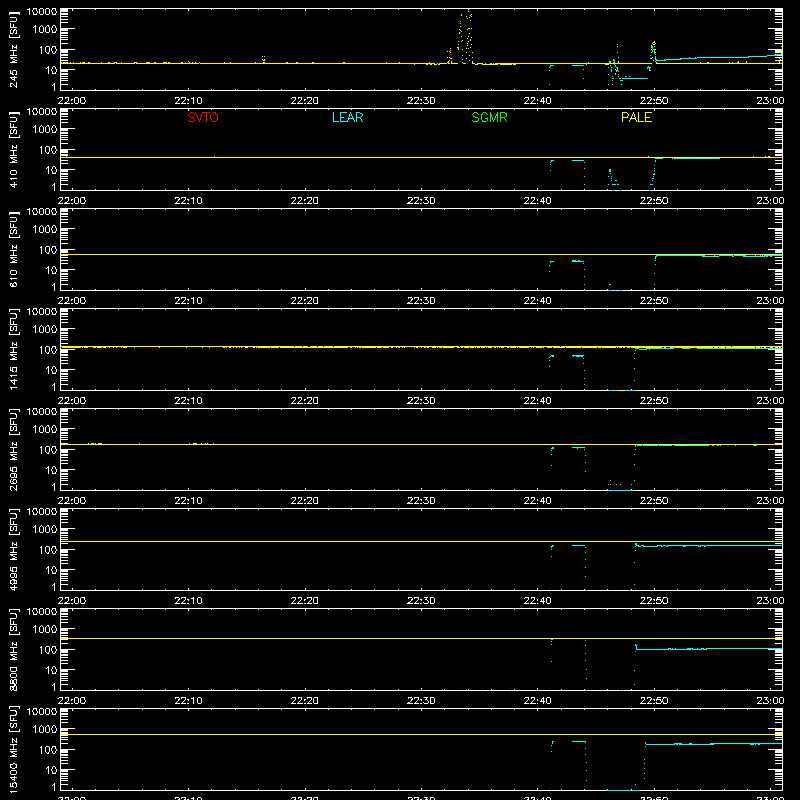
Task: Click the 22:30 tick under 1415 MHz plot
Action: click(x=421, y=401)
